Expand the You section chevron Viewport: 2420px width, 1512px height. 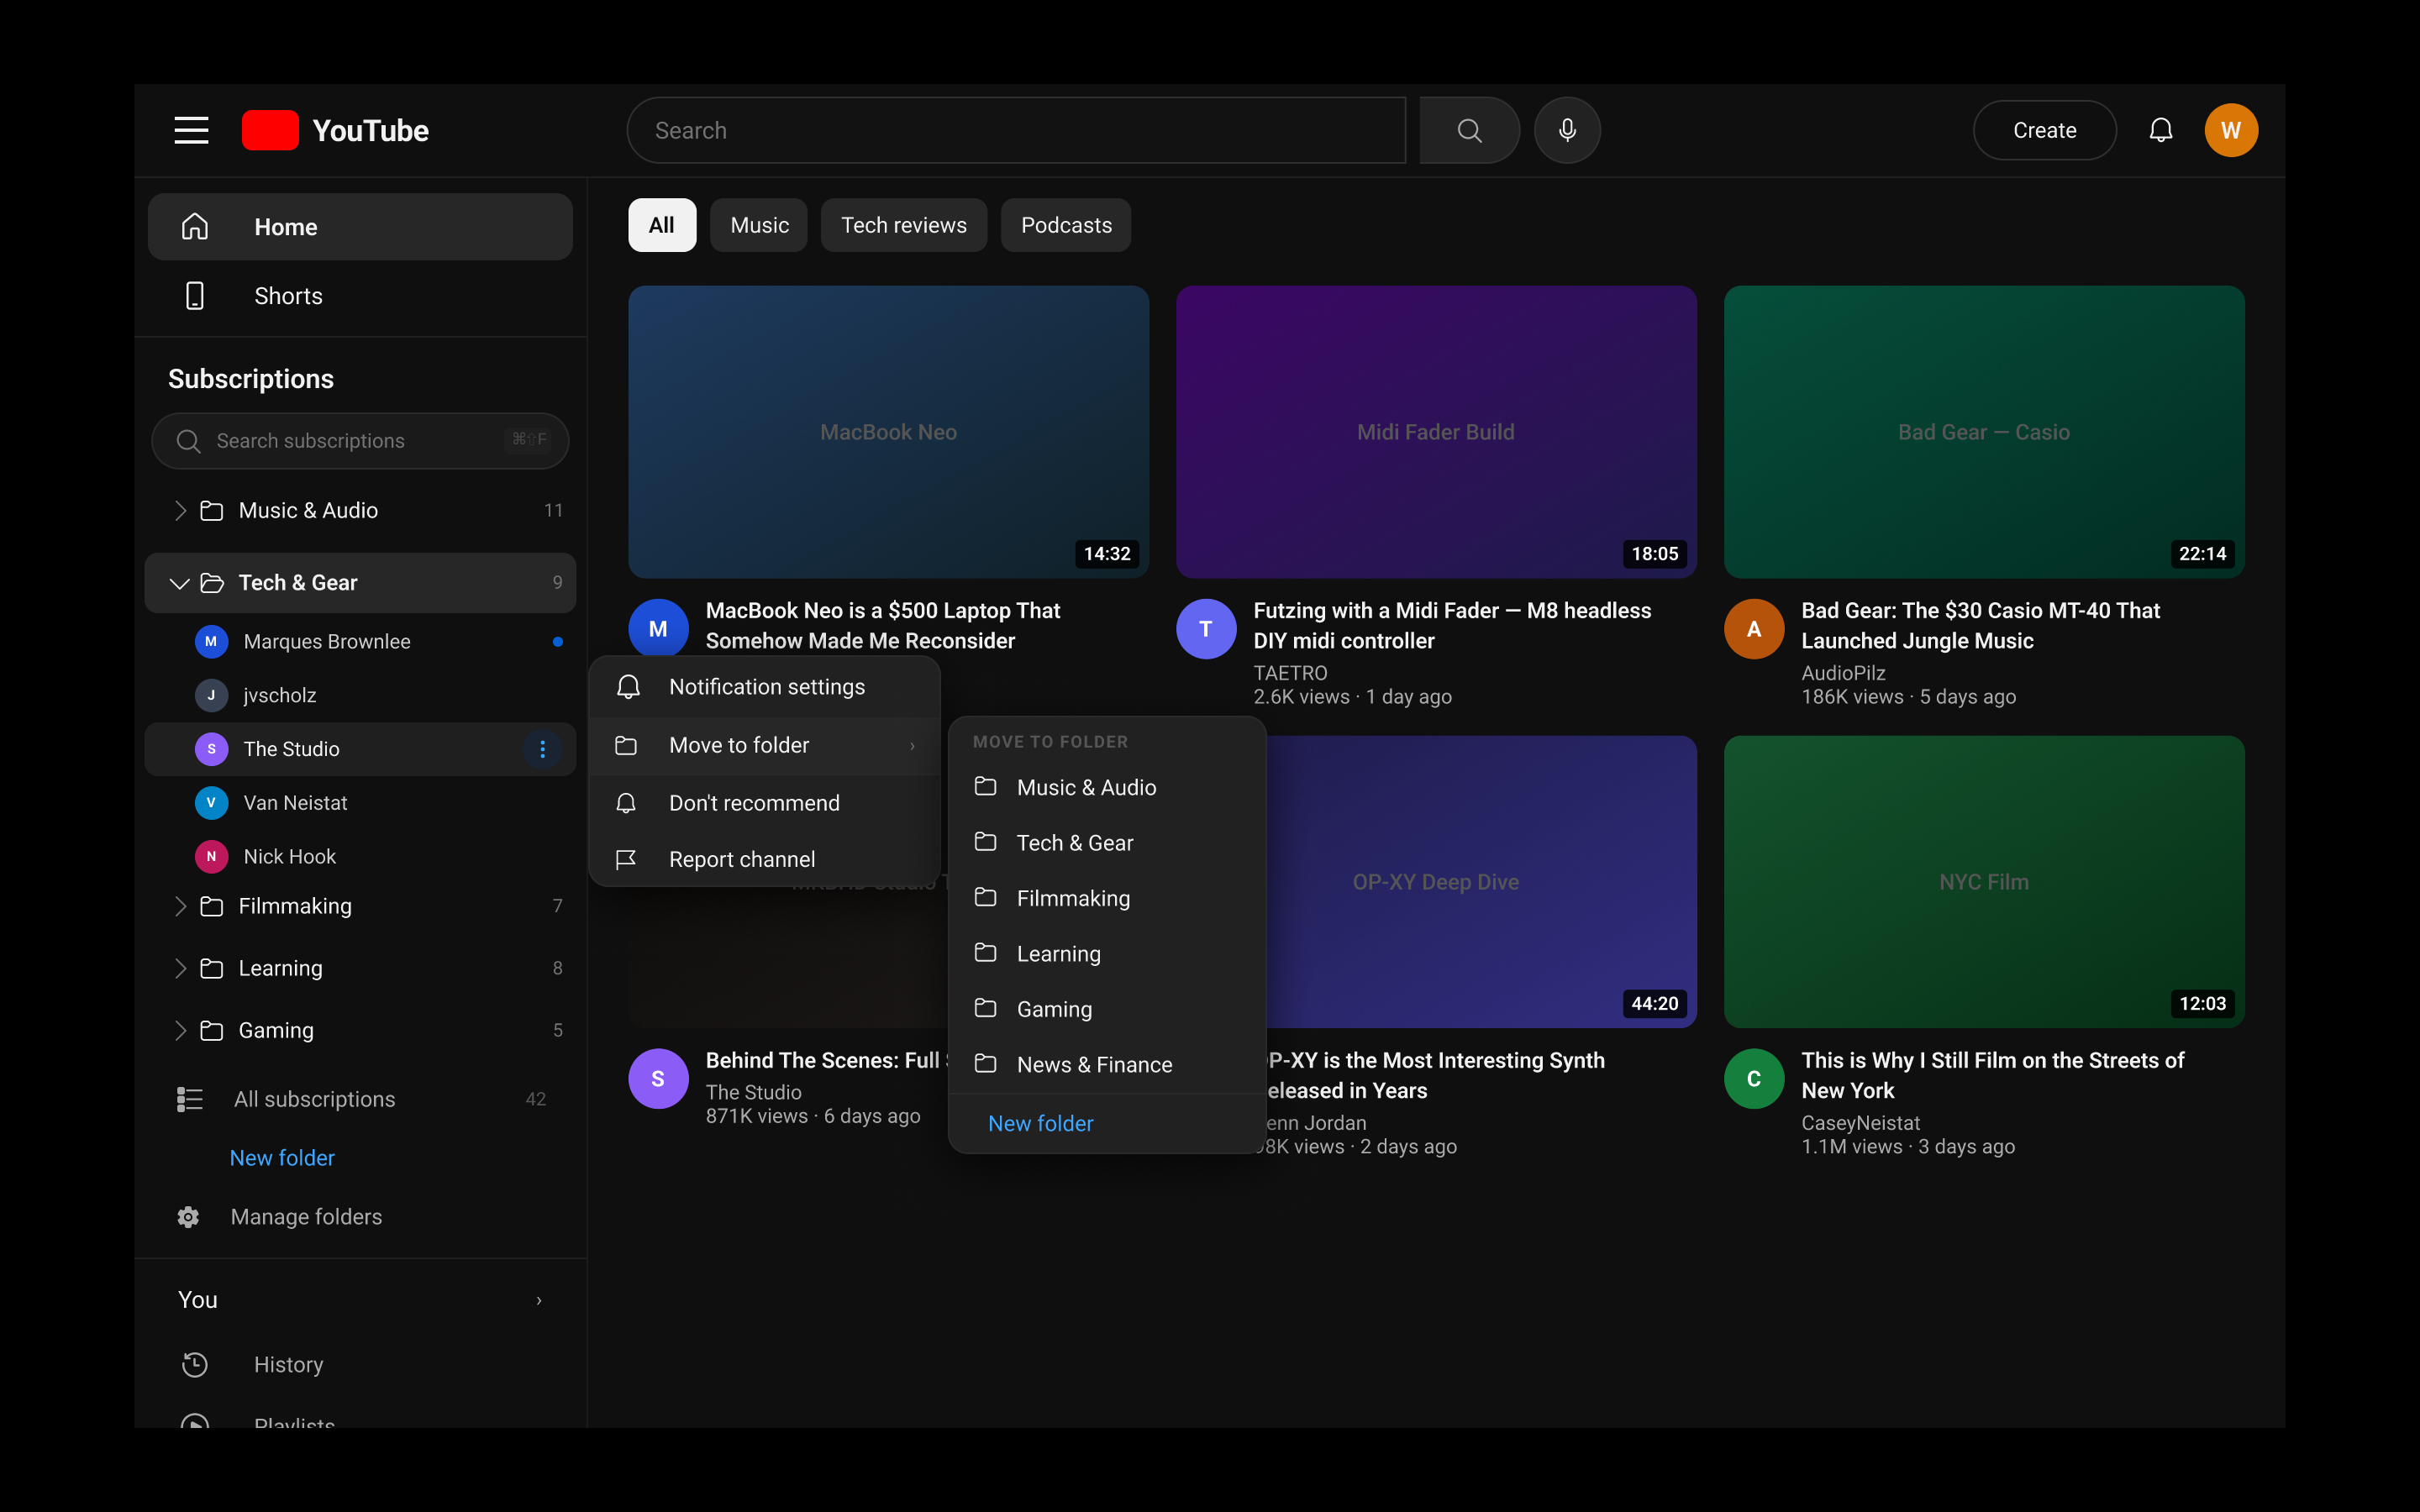click(539, 1300)
